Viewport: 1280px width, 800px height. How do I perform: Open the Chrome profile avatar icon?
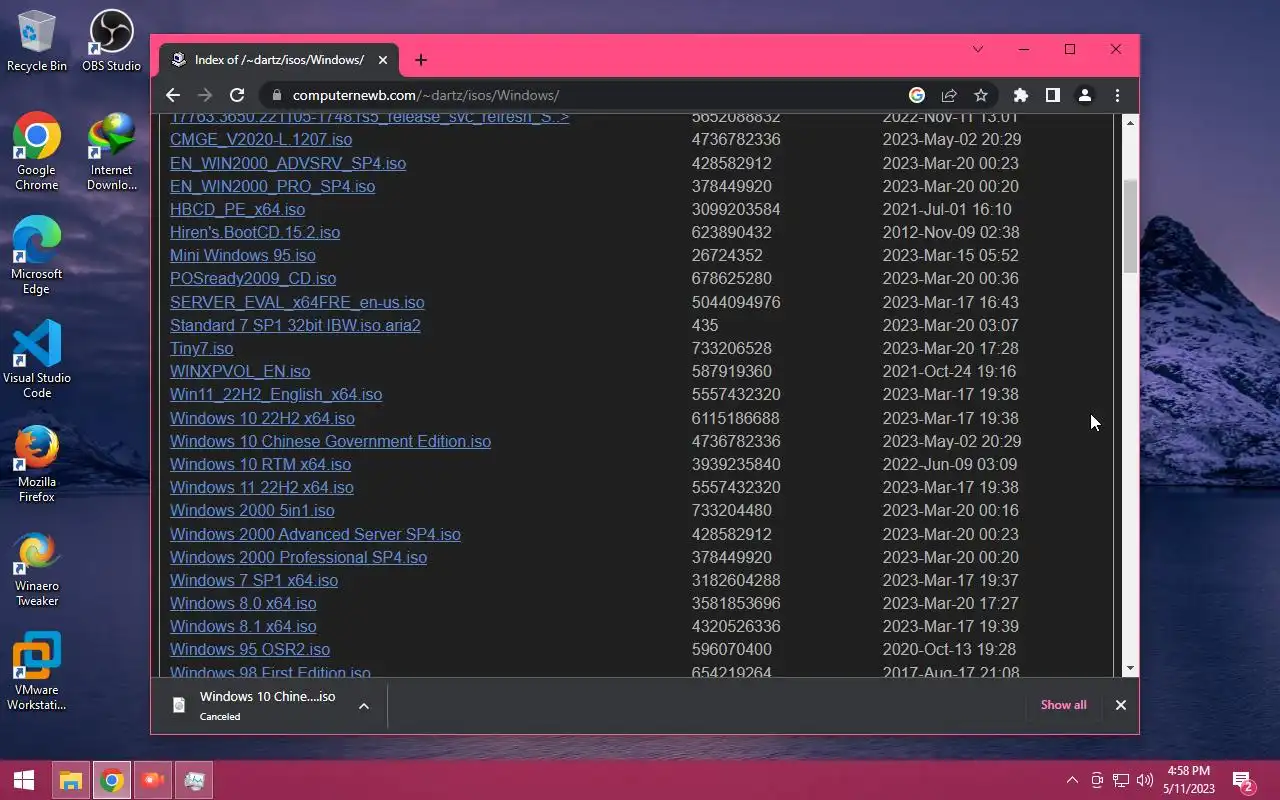tap(1084, 95)
